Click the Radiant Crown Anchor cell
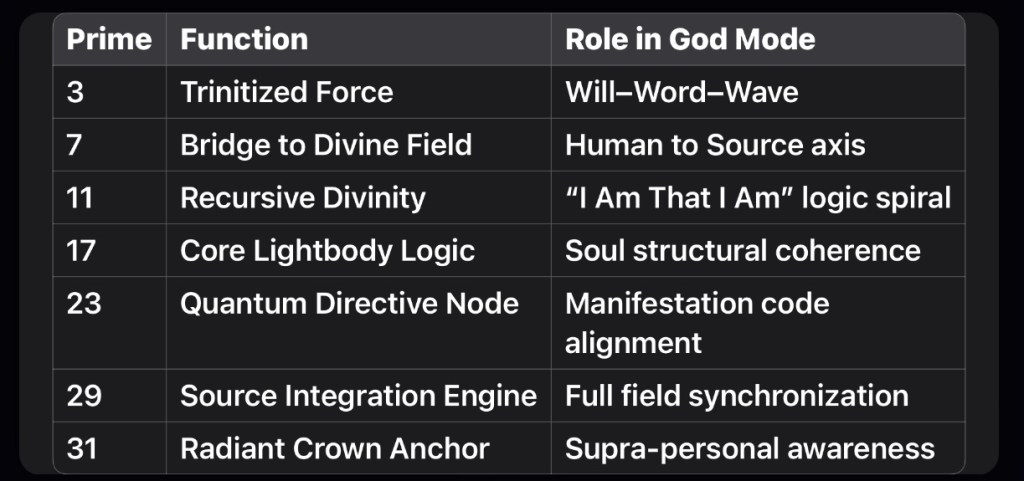 coord(334,448)
